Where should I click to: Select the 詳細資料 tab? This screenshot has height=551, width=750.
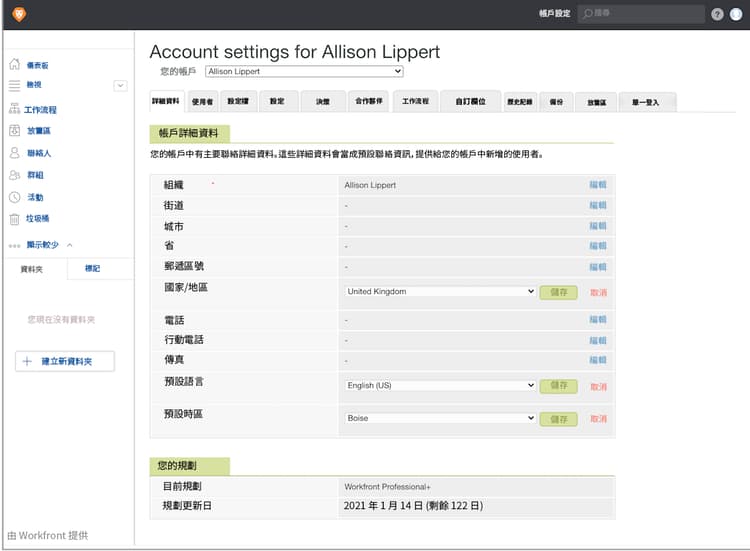click(166, 101)
